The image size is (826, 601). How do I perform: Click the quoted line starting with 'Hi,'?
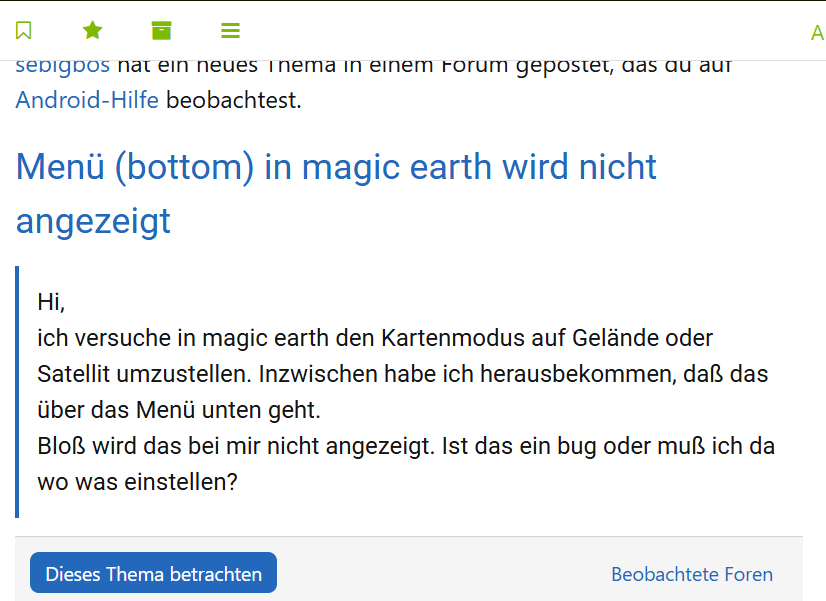tap(51, 302)
